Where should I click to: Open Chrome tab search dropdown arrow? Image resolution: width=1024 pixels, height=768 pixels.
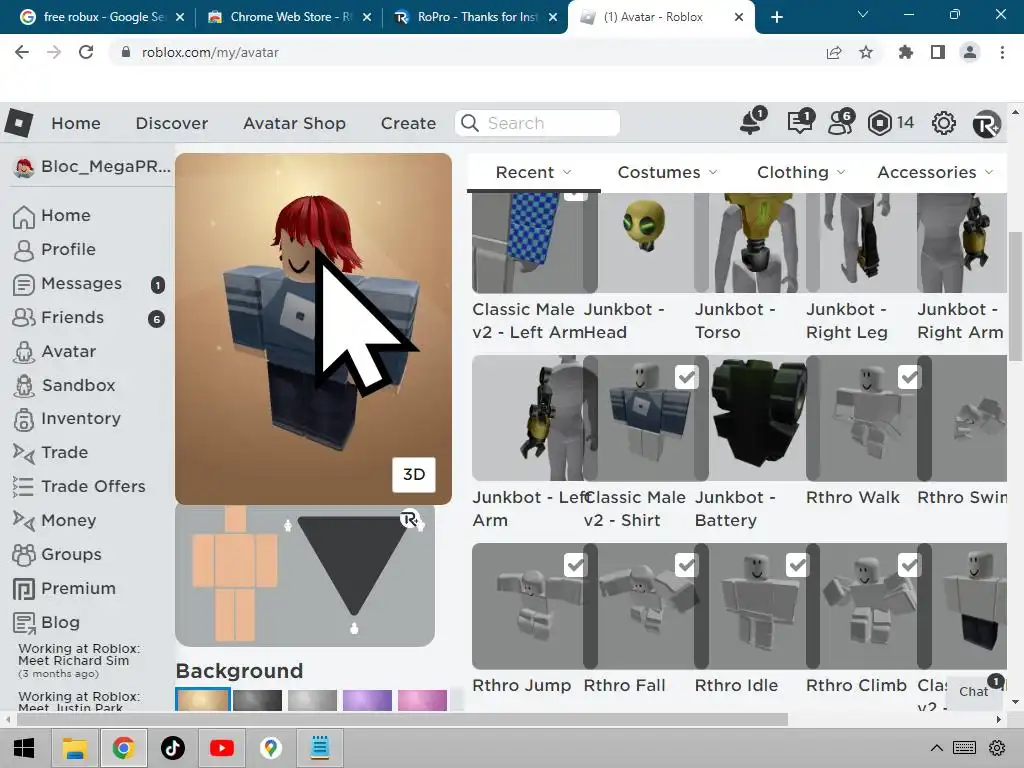tap(863, 14)
